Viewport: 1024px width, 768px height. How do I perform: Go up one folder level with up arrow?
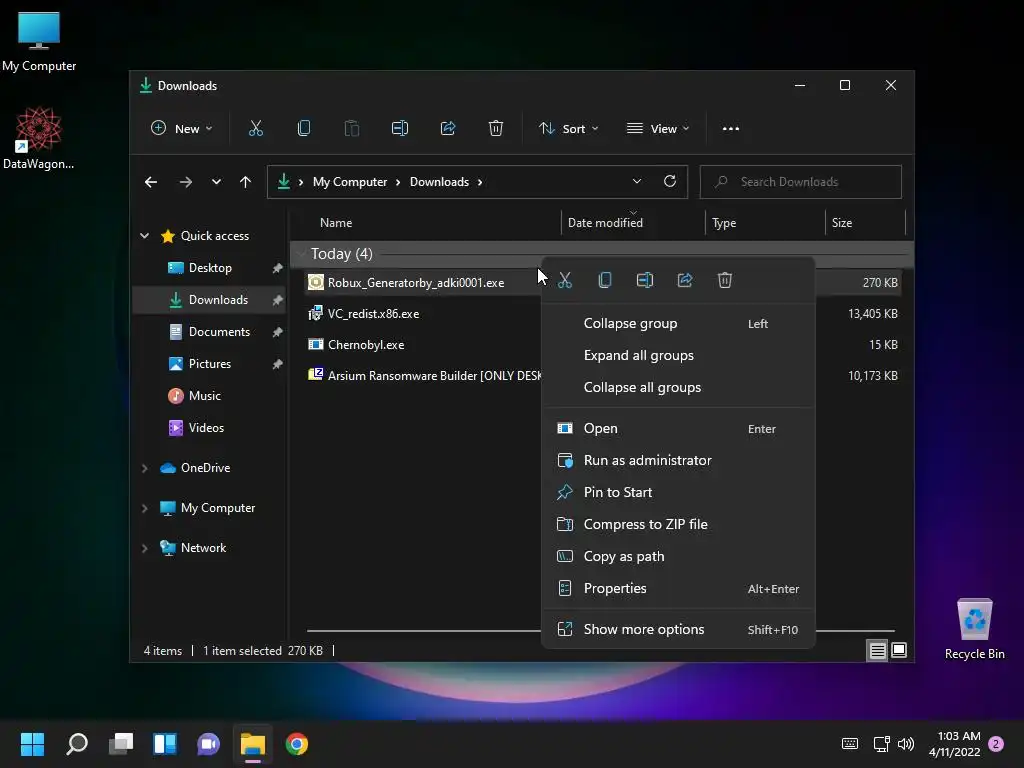(x=246, y=182)
